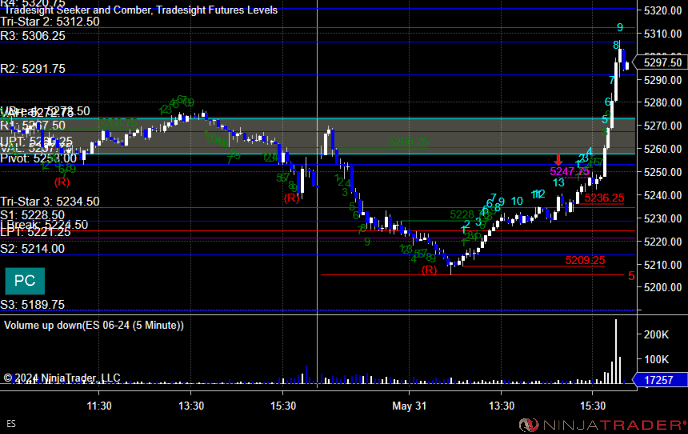Click the ES instrument label at bottom left

point(11,424)
